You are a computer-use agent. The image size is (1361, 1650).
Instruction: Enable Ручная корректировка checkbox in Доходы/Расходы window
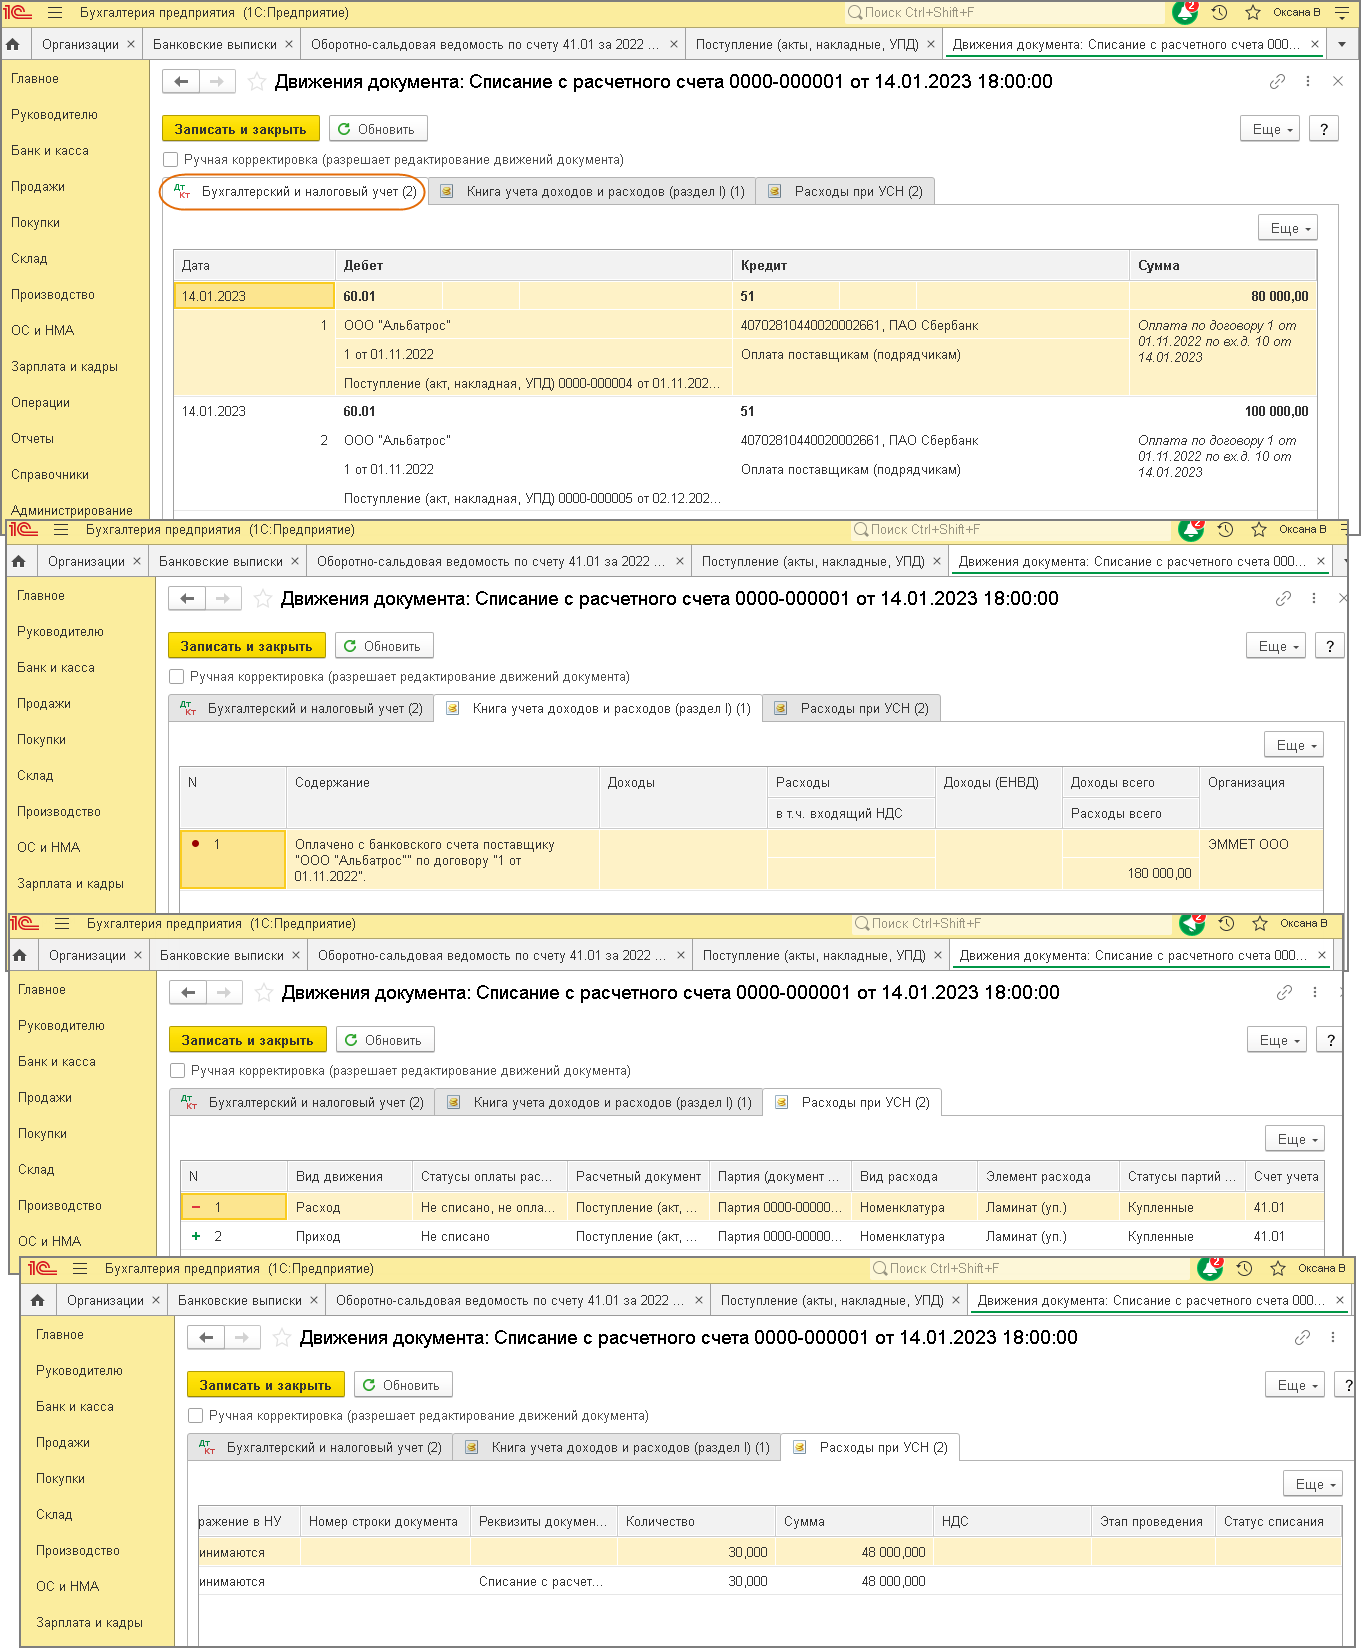coord(177,677)
